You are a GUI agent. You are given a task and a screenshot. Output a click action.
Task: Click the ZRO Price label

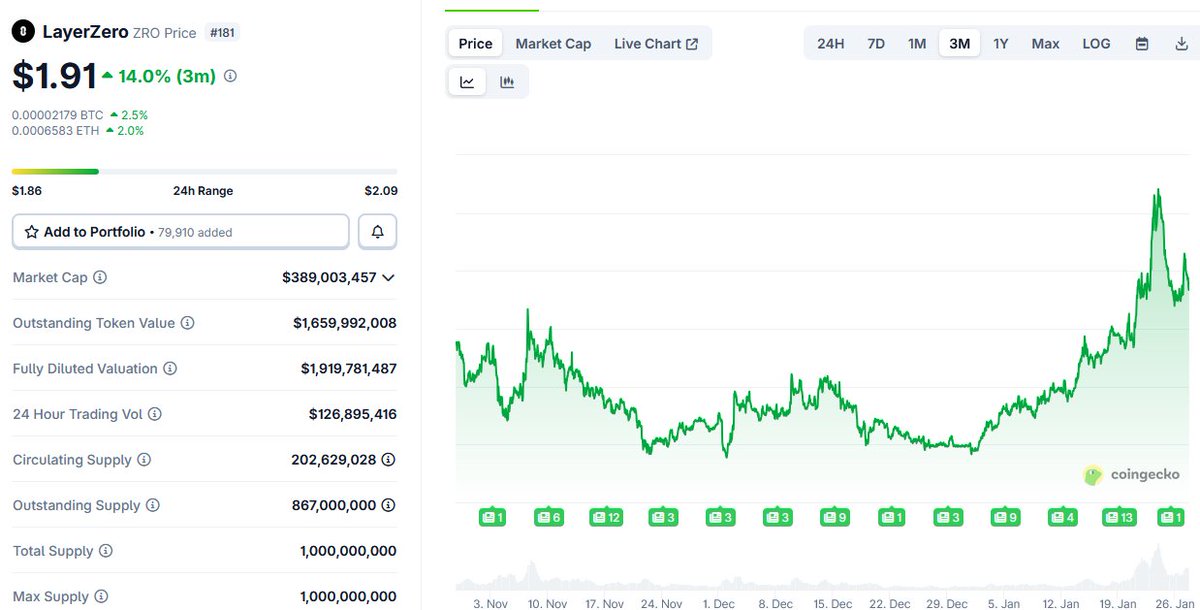165,32
